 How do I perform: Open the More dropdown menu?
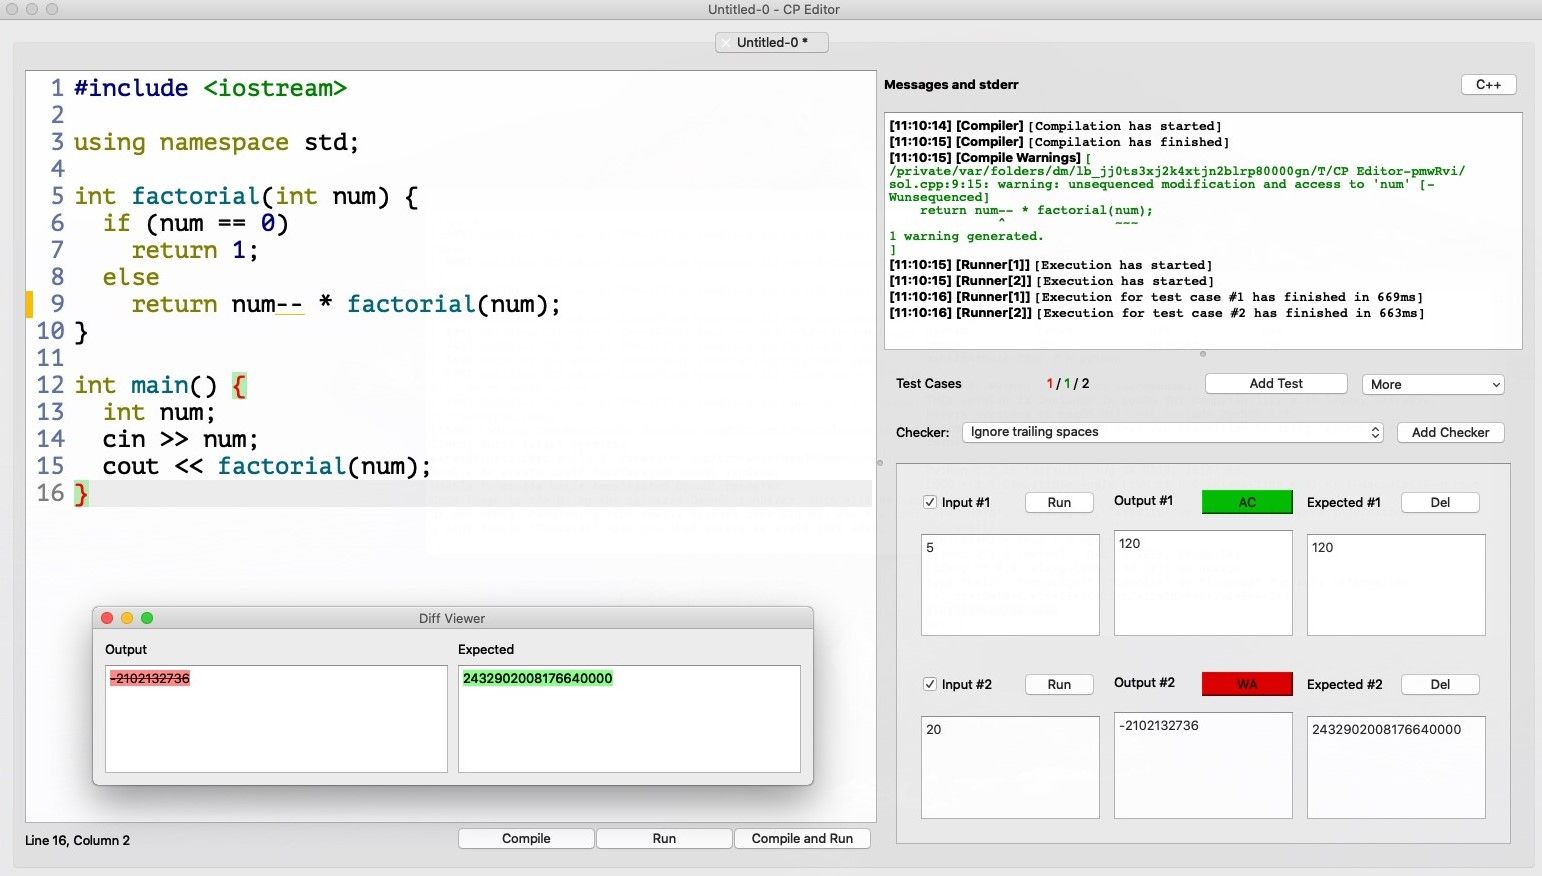pyautogui.click(x=1432, y=384)
